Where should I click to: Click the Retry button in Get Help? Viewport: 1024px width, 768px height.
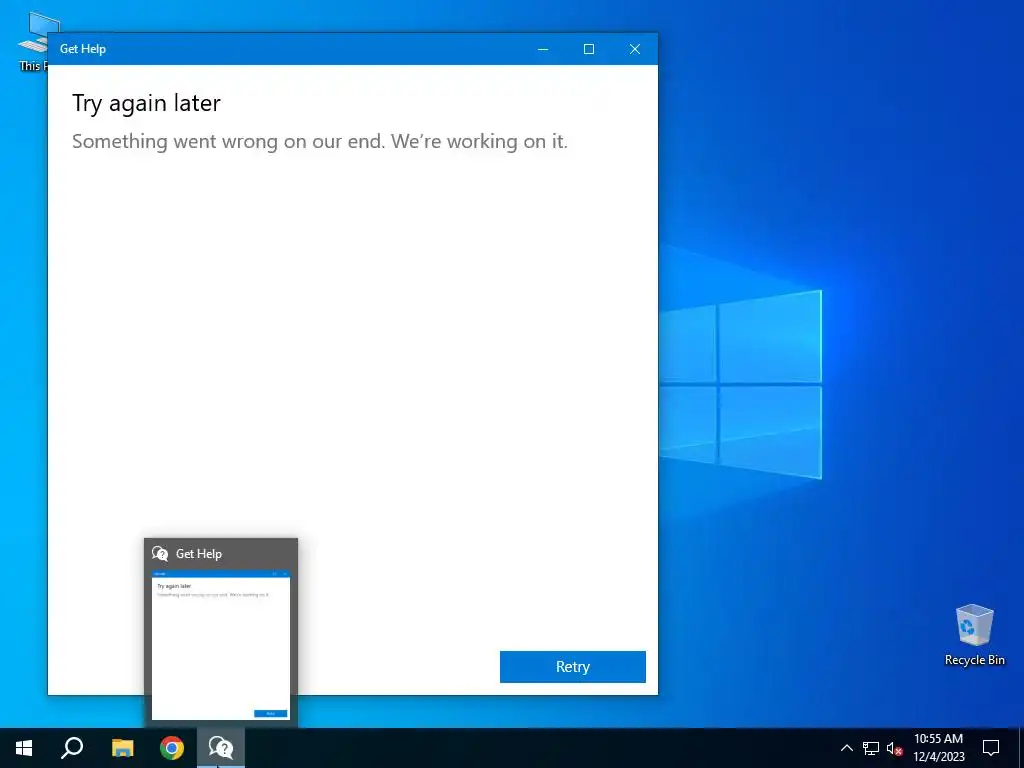tap(573, 667)
